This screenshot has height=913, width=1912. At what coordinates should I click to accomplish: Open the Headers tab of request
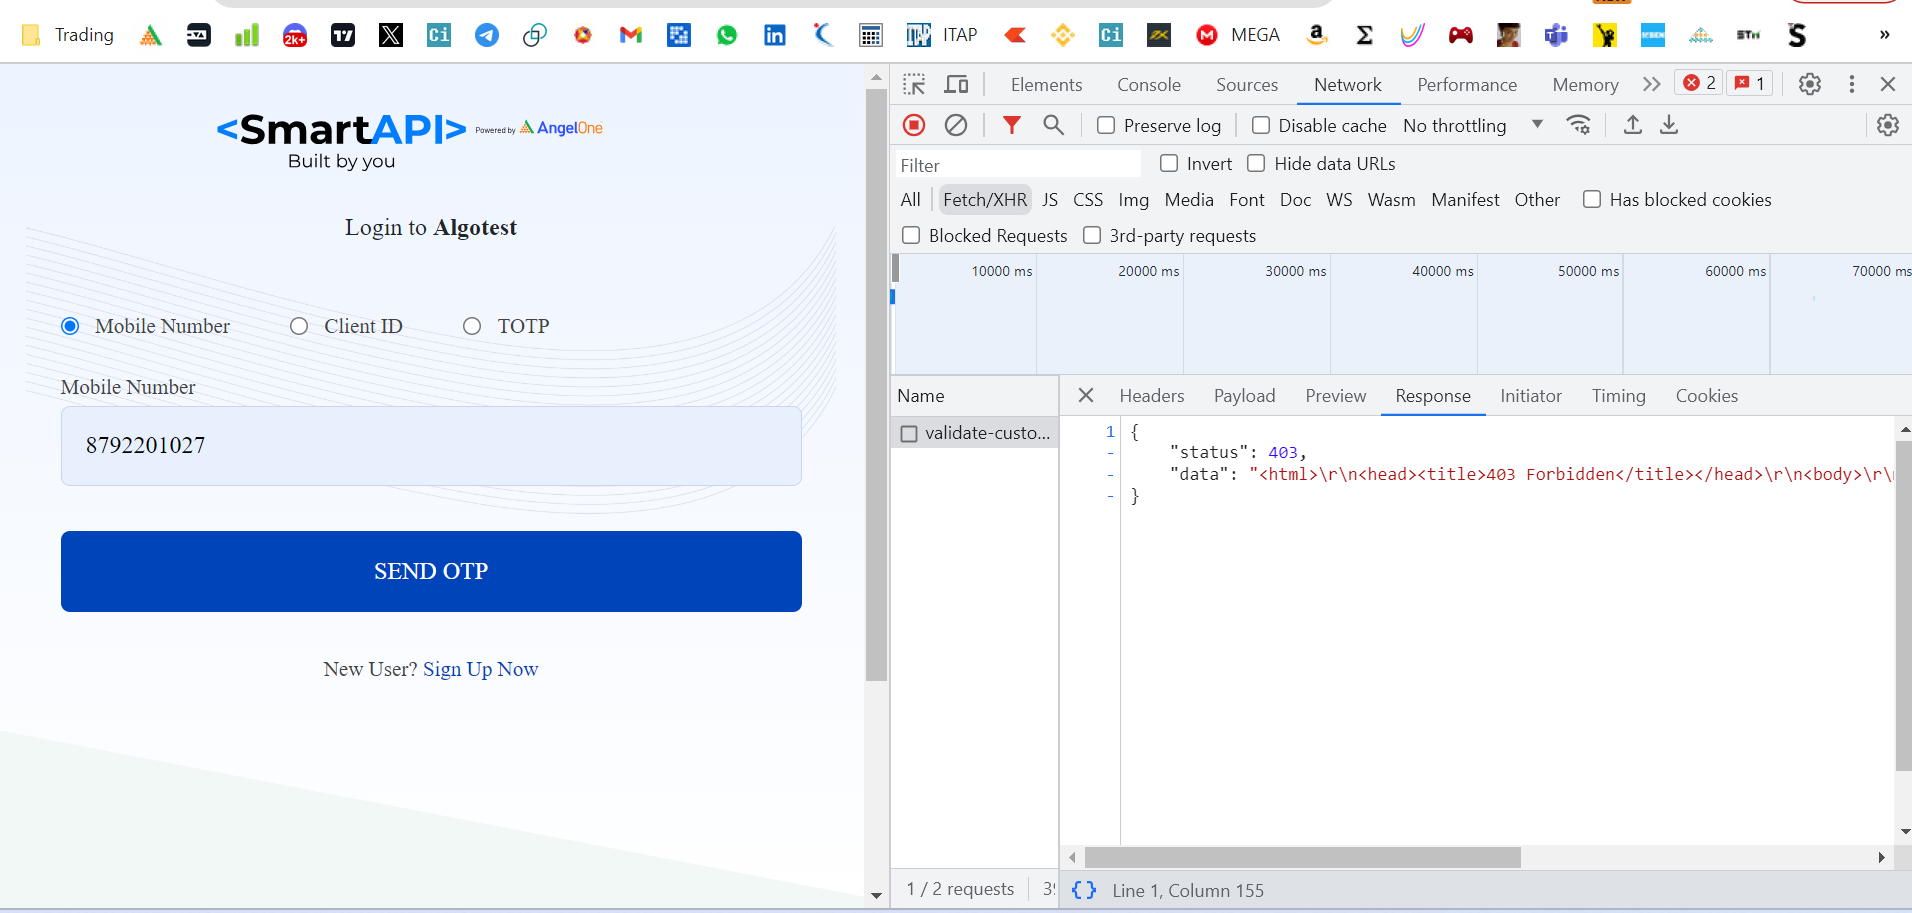point(1152,396)
